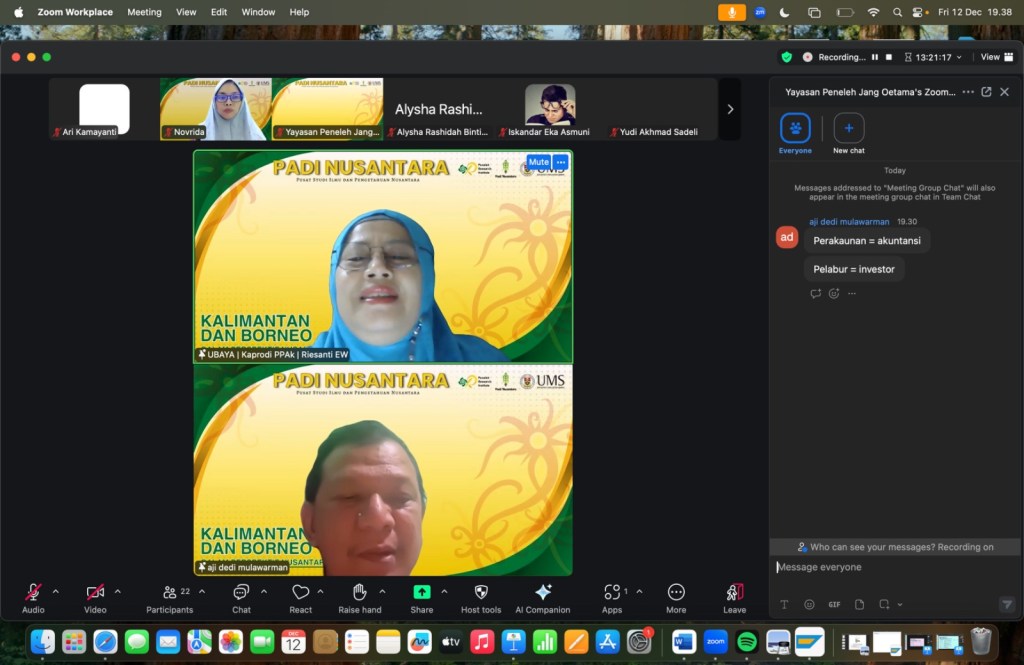Click the Raise hand icon
1024x665 pixels.
point(359,592)
